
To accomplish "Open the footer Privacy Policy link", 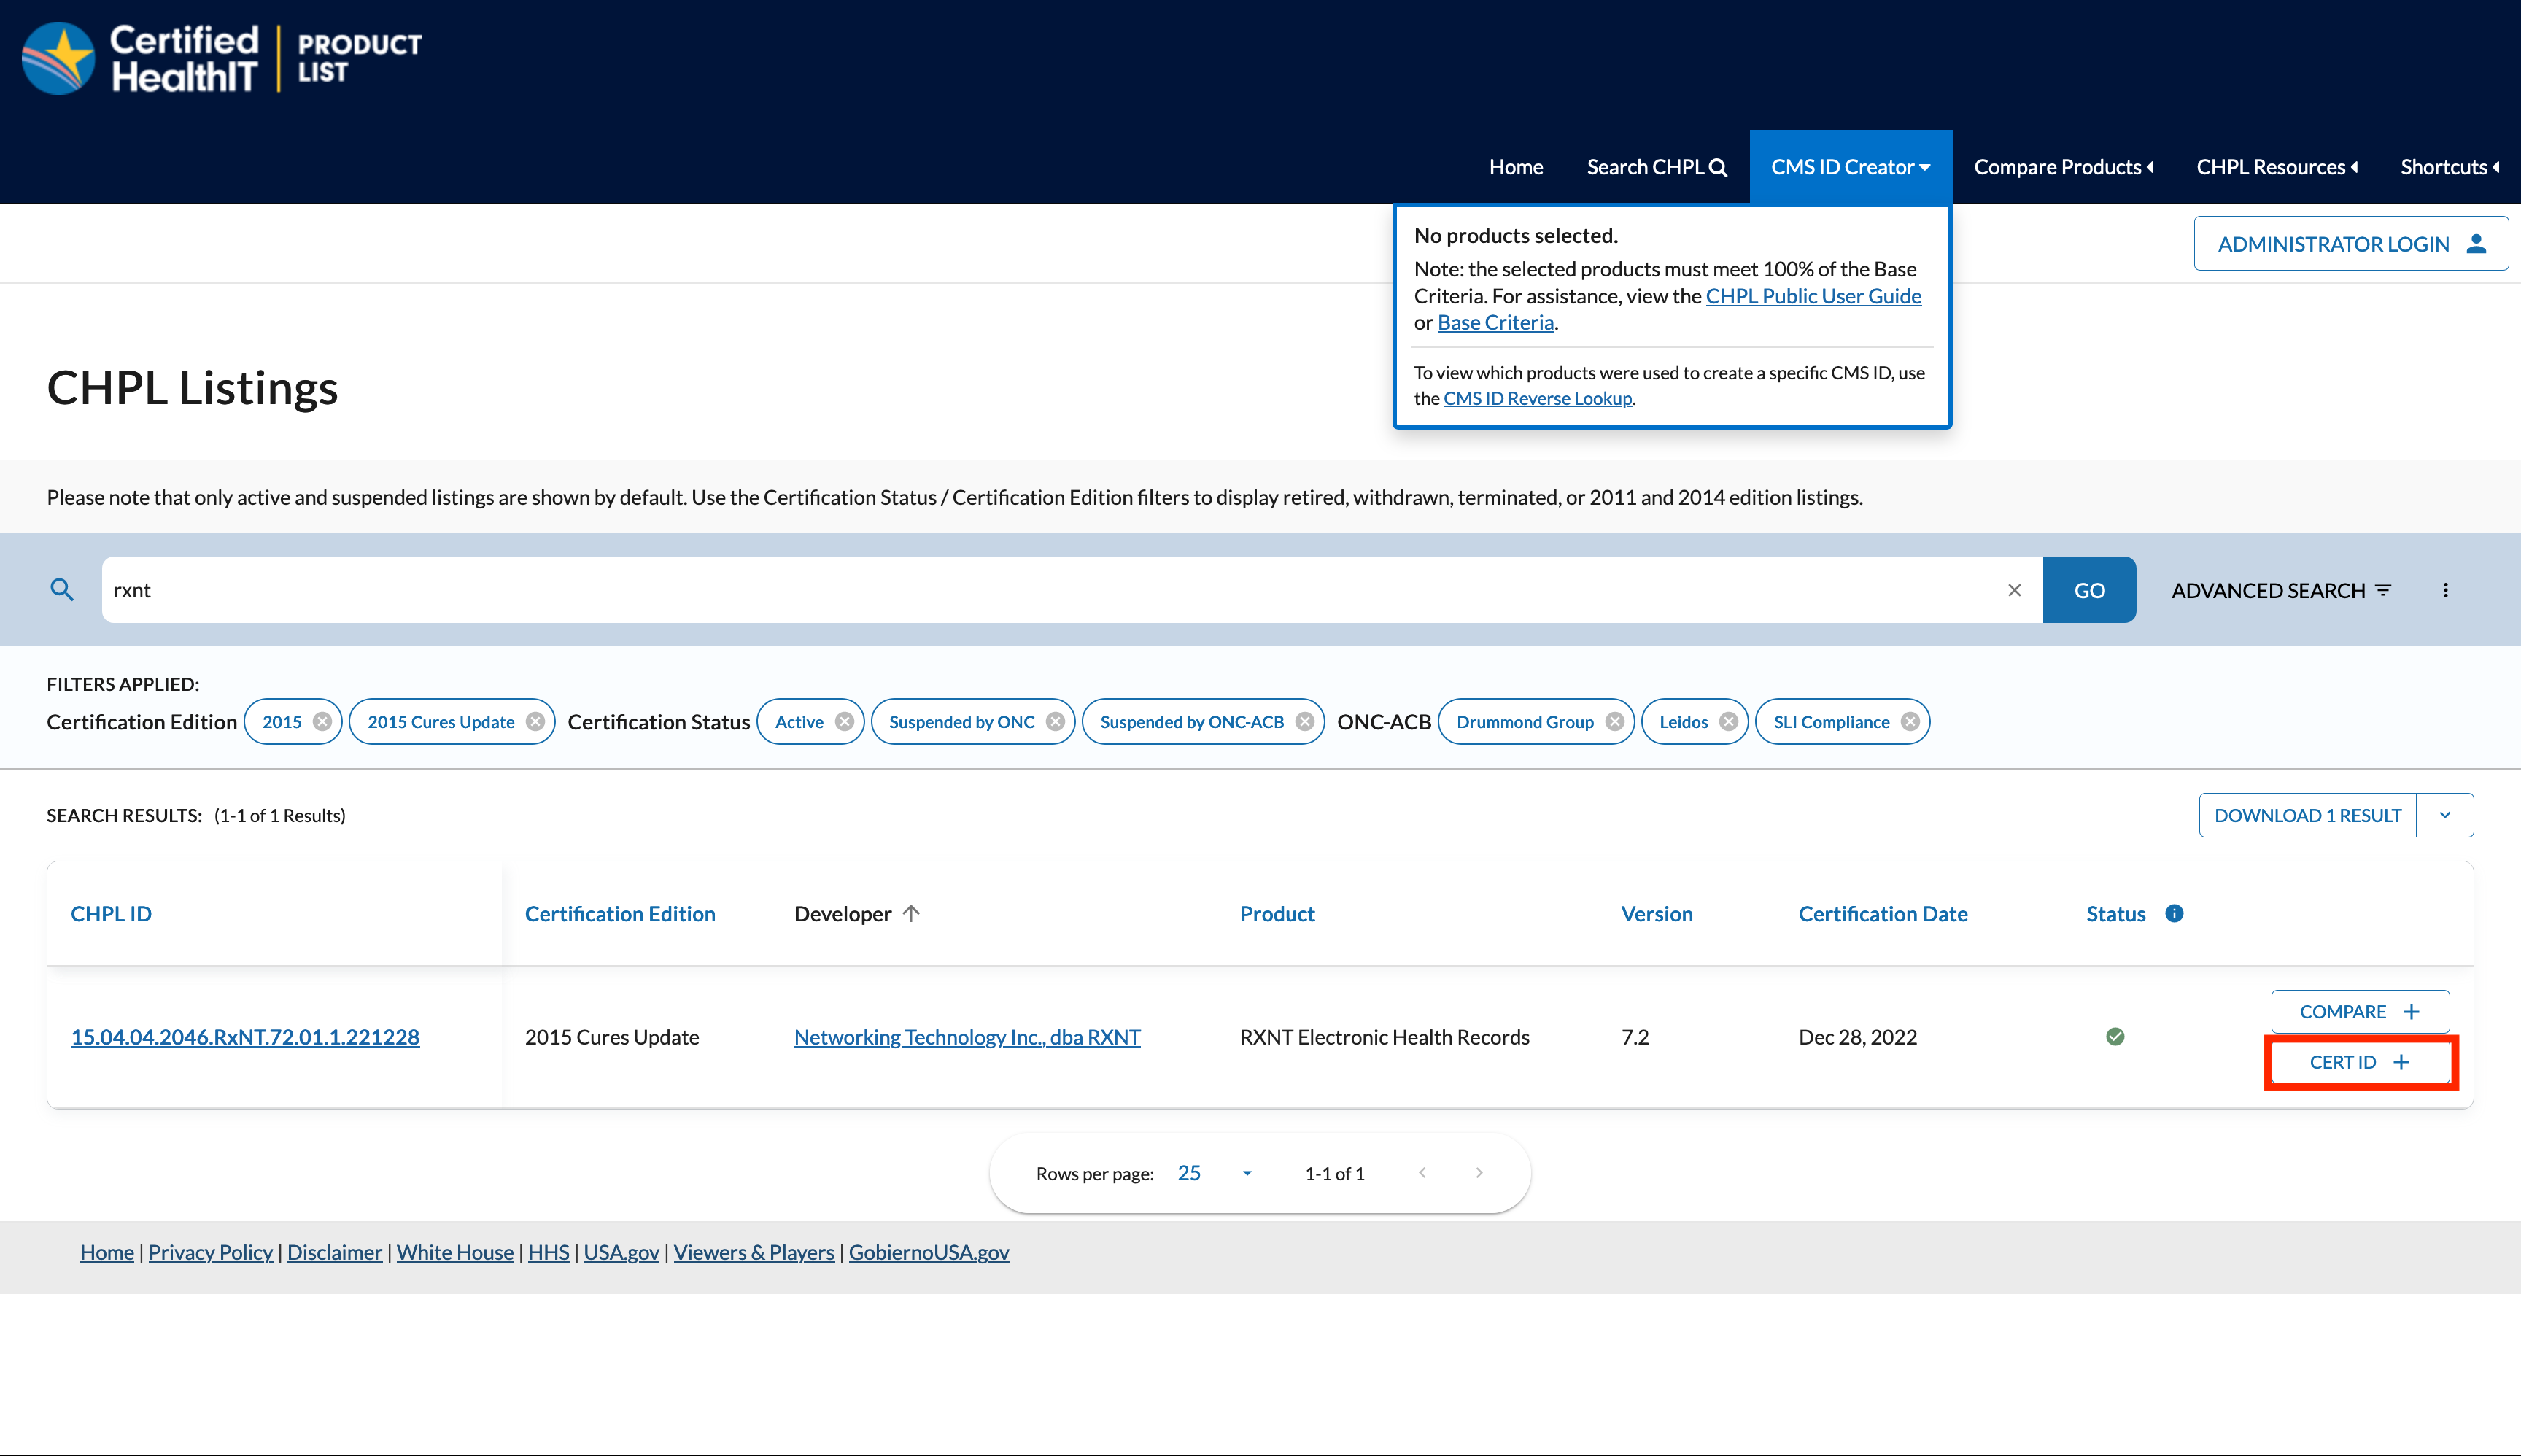I will (210, 1252).
